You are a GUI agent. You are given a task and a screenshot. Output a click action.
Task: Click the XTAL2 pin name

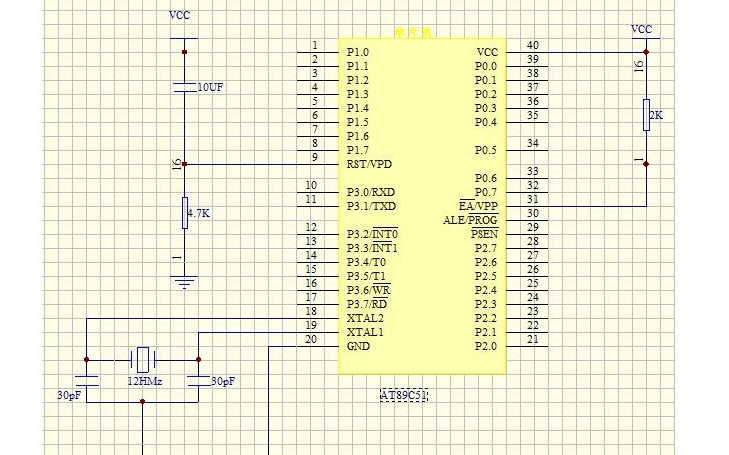[x=365, y=318]
